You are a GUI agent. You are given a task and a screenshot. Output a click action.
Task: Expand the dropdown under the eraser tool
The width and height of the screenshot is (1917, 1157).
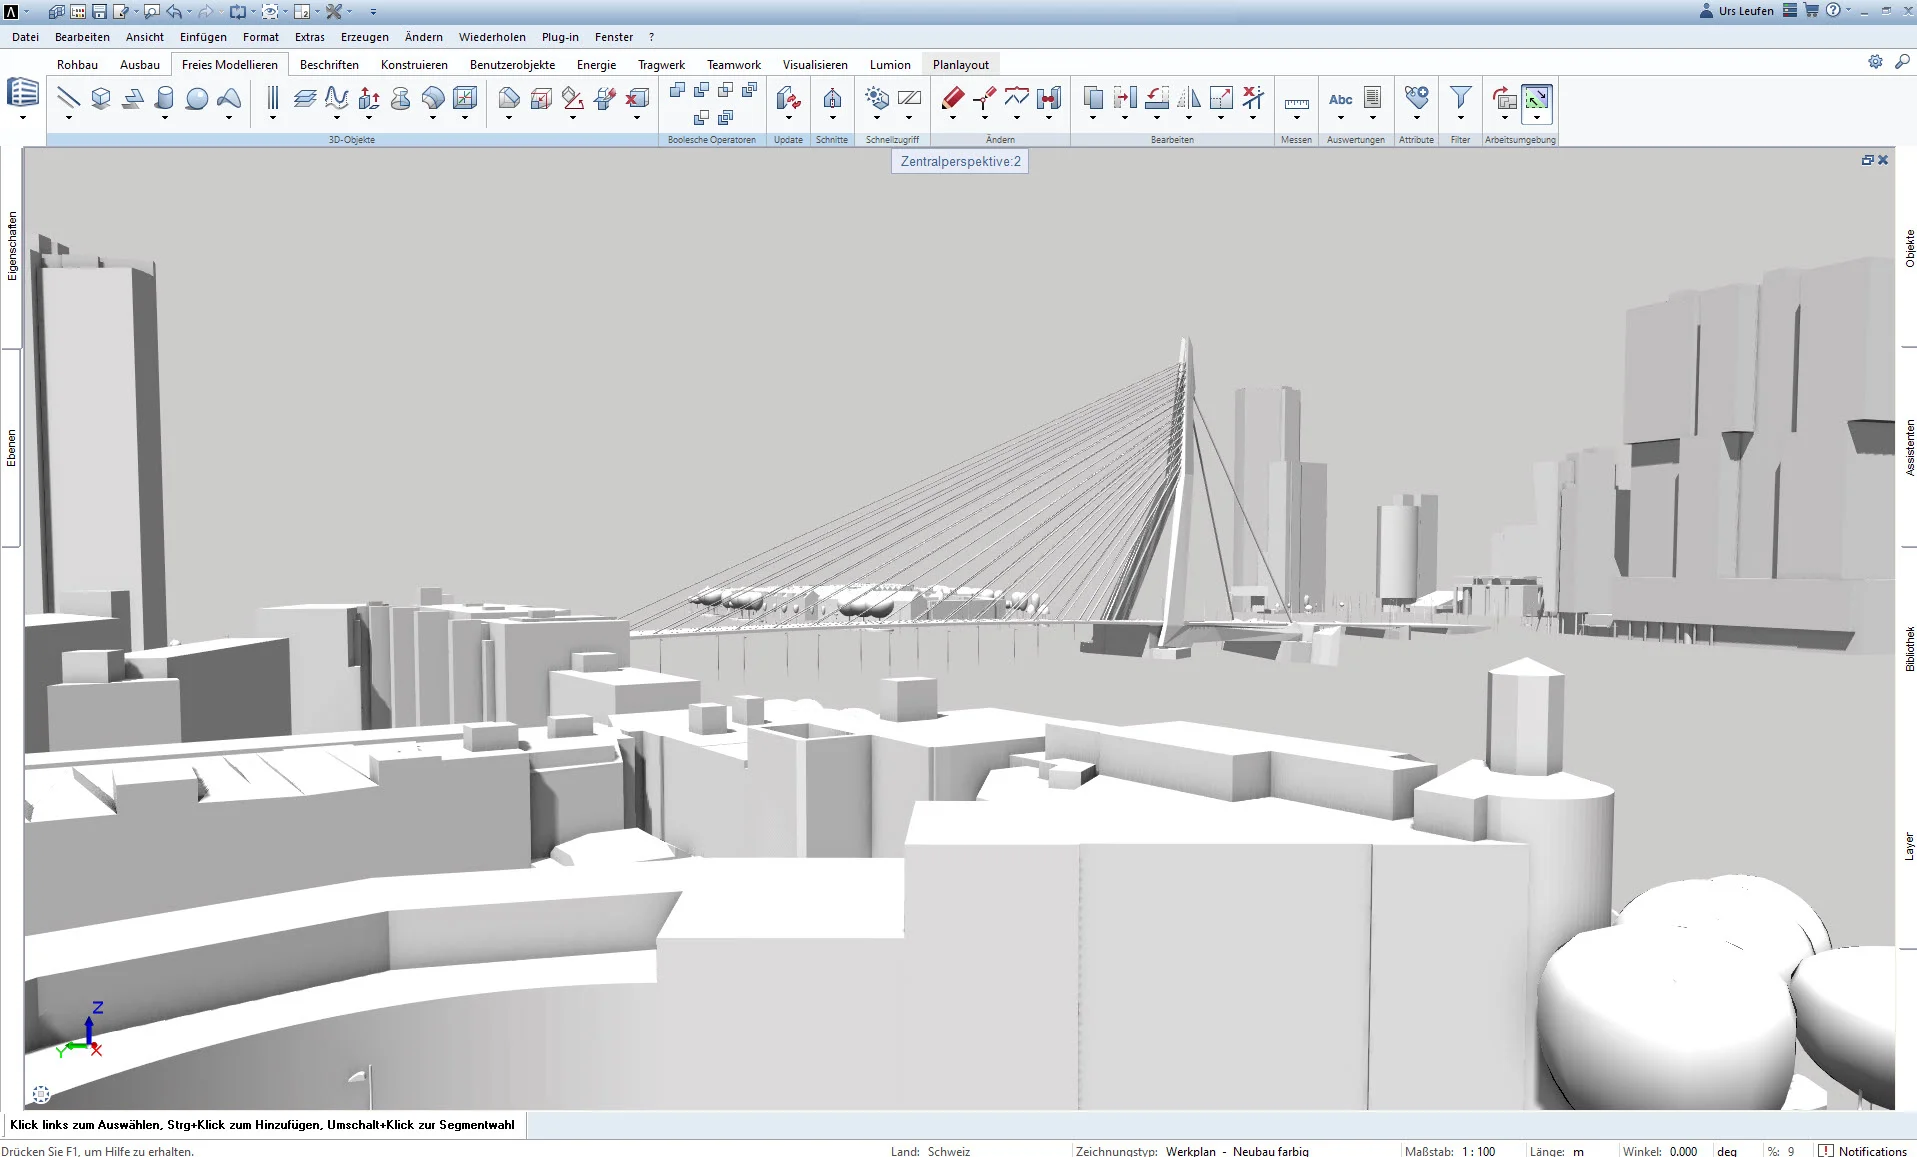point(953,118)
